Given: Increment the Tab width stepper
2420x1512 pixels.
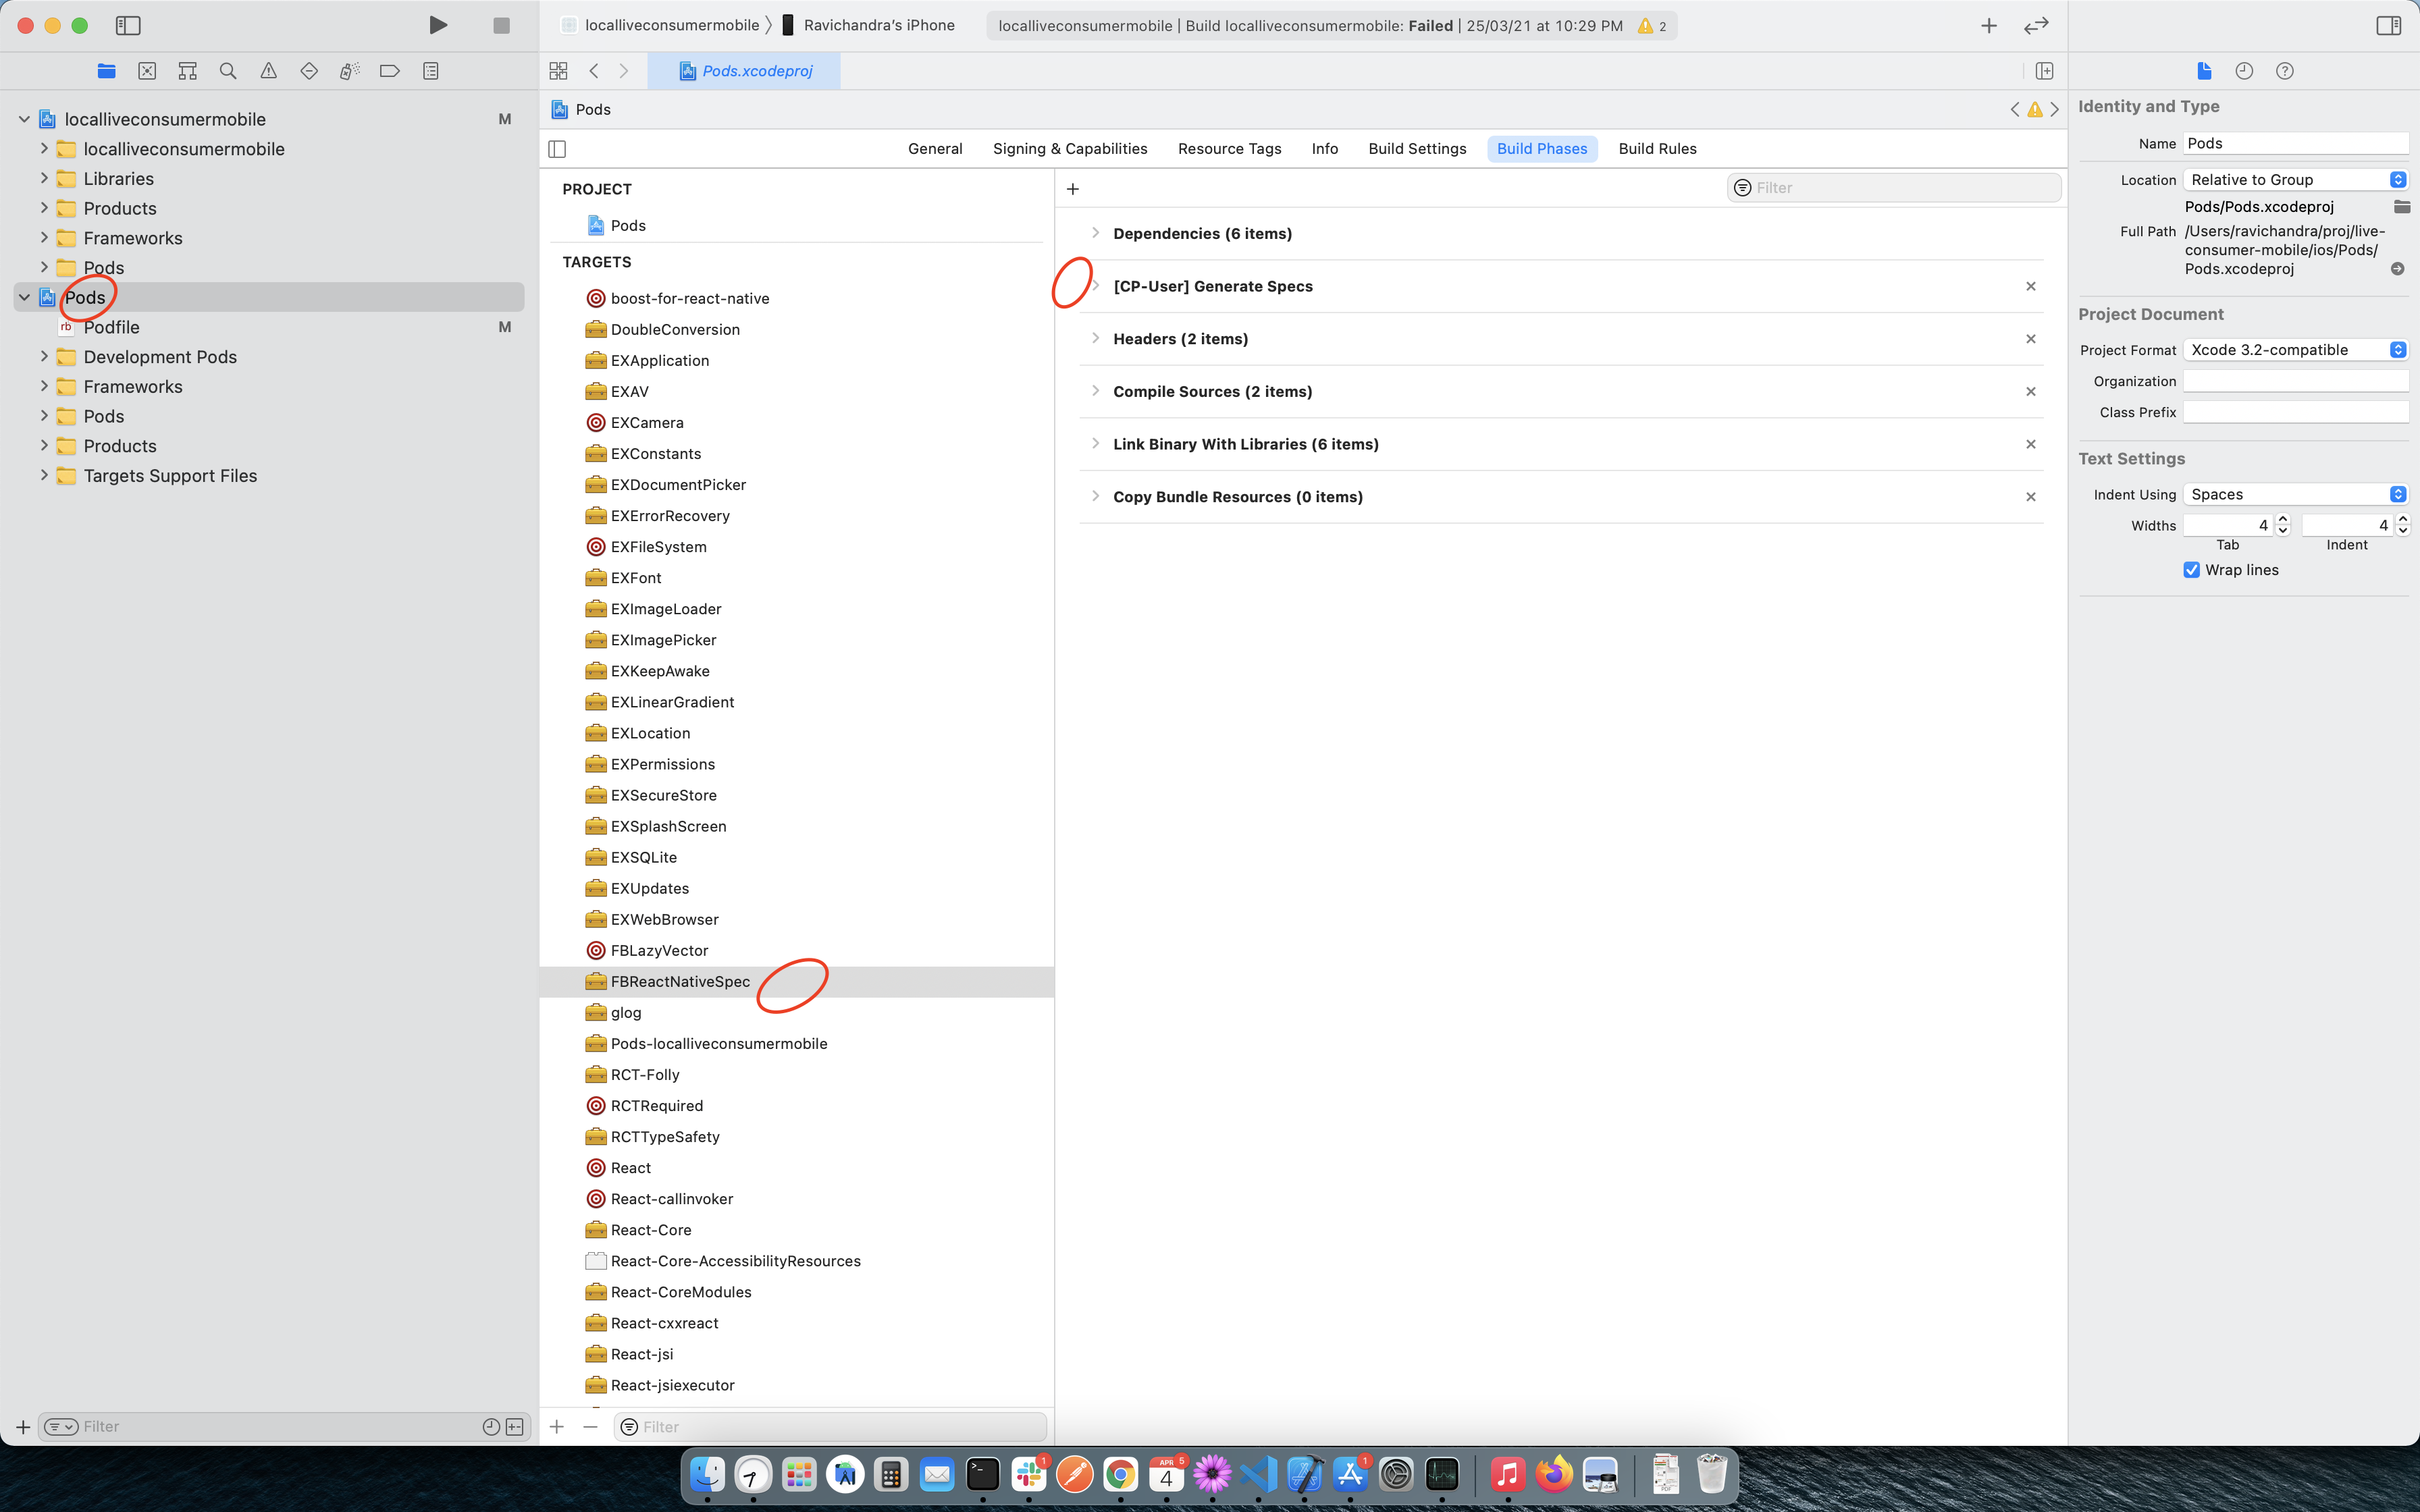Looking at the screenshot, I should pos(2283,518).
